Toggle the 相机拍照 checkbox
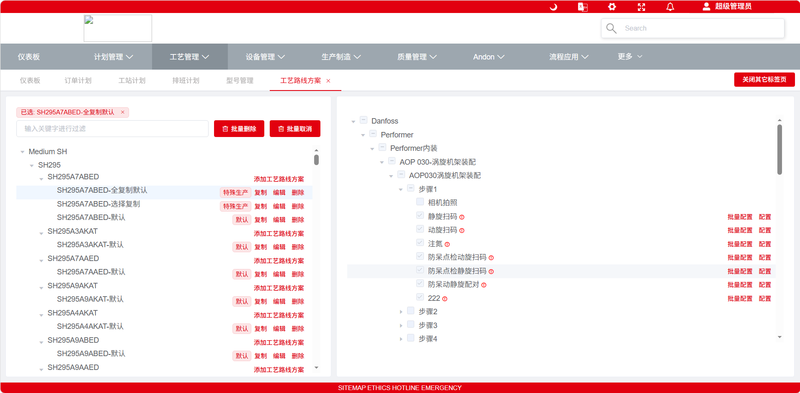The image size is (800, 393). tap(420, 202)
